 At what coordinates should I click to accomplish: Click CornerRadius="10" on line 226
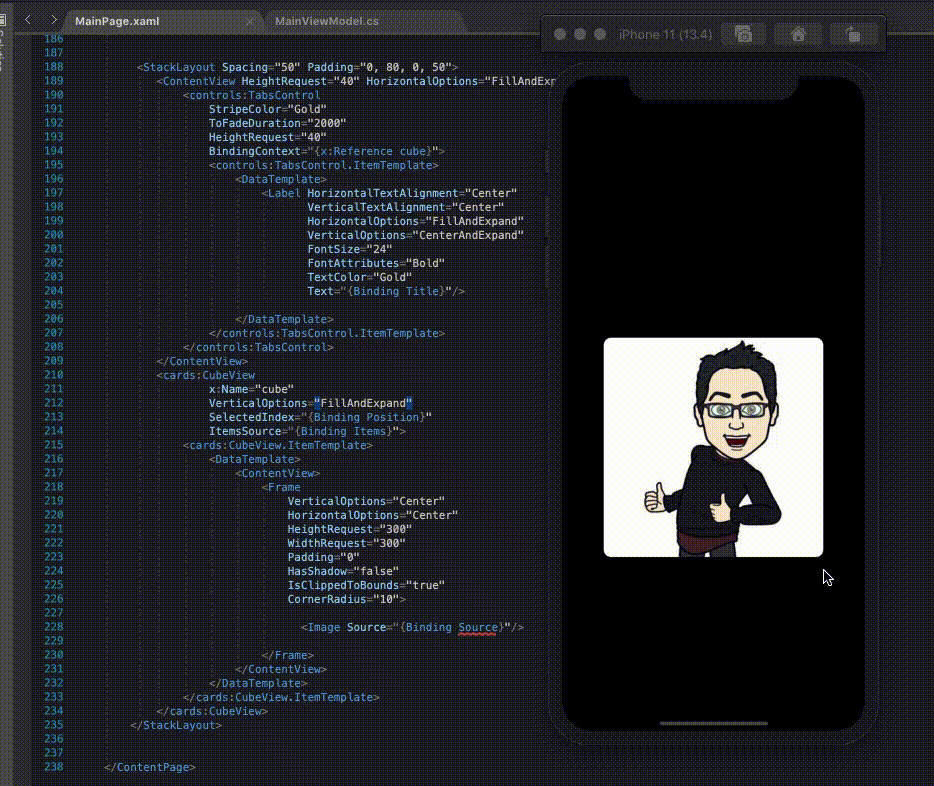point(343,599)
